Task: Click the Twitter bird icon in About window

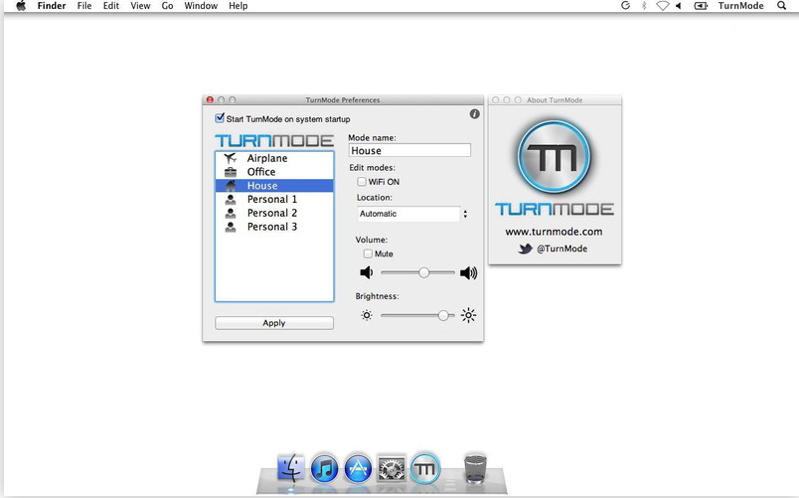Action: [x=525, y=249]
